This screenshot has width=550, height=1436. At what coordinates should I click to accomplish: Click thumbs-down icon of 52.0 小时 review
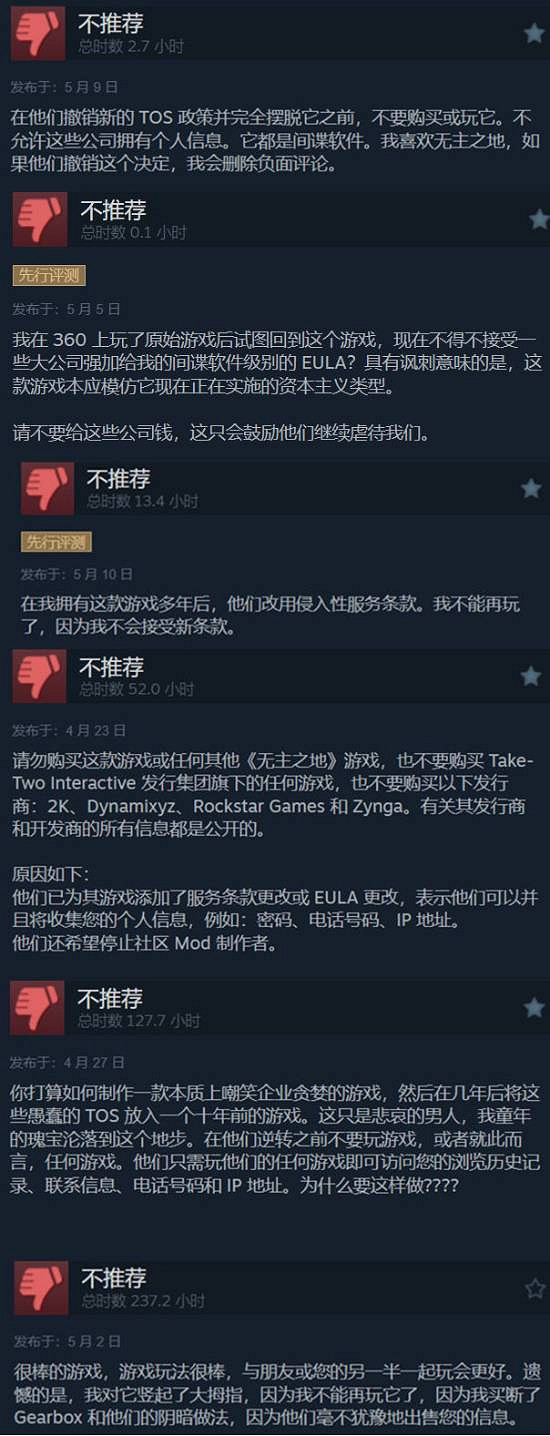coord(39,676)
